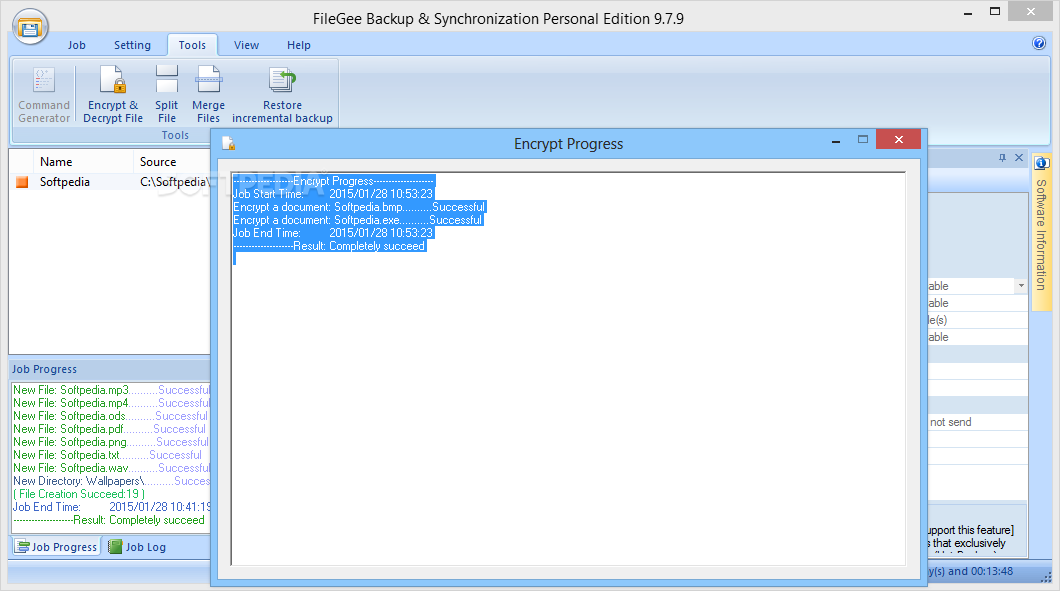Open Encrypt & Decrypt File tool
The image size is (1060, 591).
tap(113, 94)
